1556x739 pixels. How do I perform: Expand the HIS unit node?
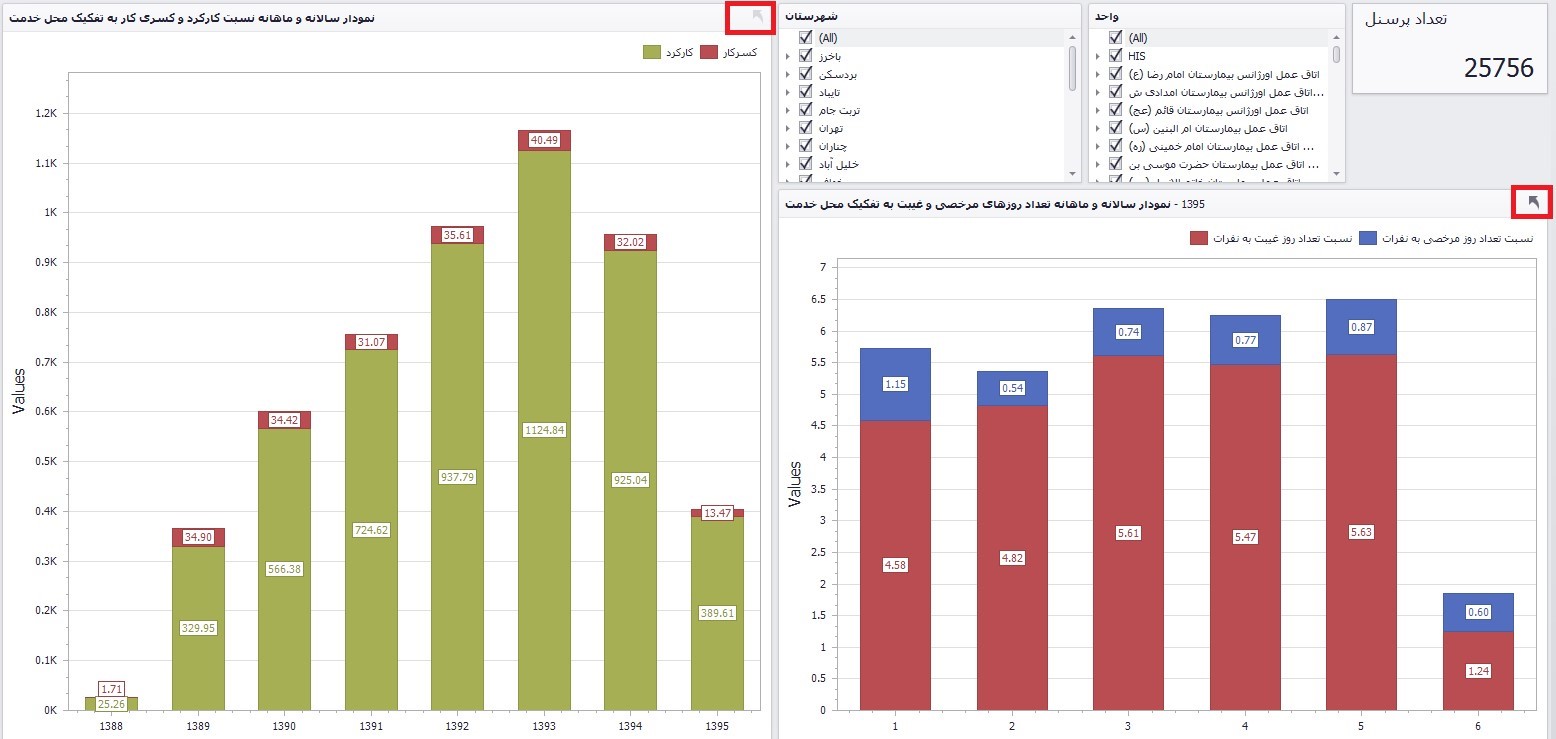(1098, 57)
